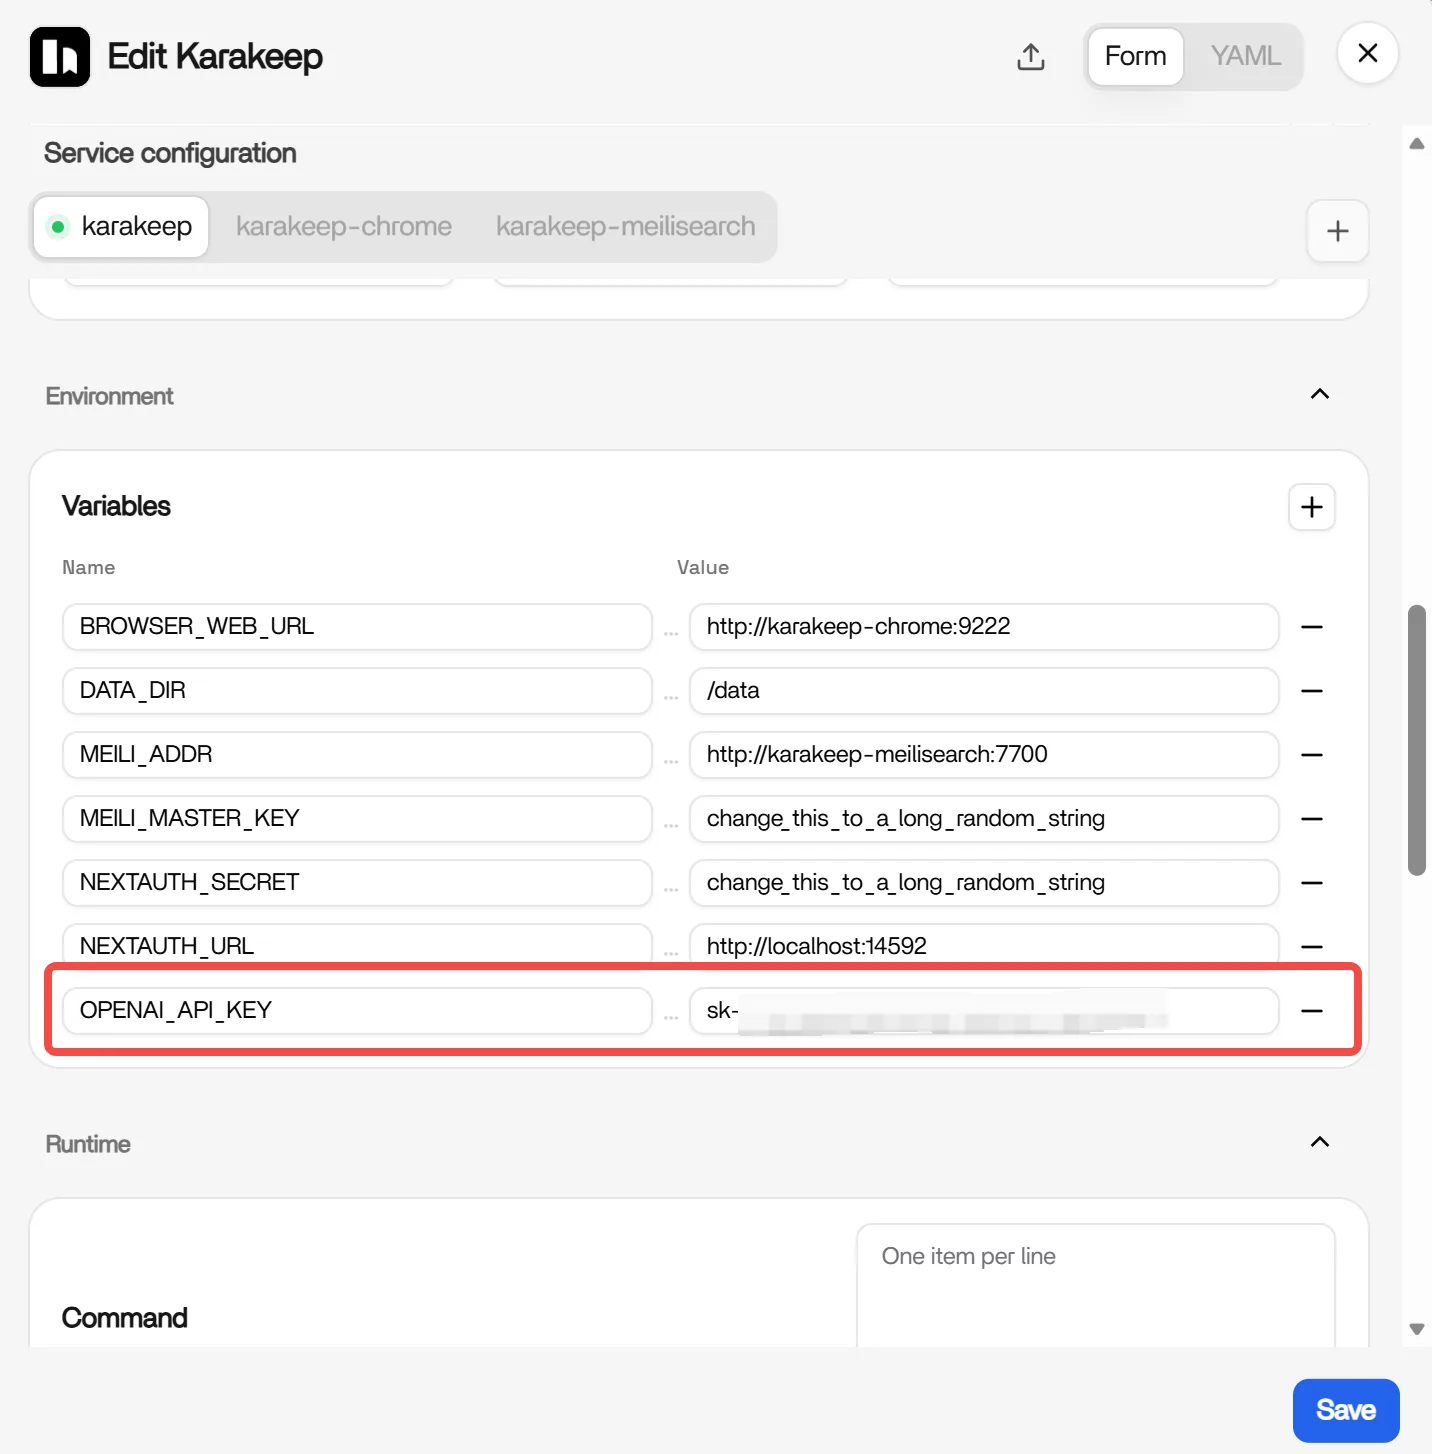
Task: Edit the NEXTAUTH_SECRET name field
Action: [357, 883]
